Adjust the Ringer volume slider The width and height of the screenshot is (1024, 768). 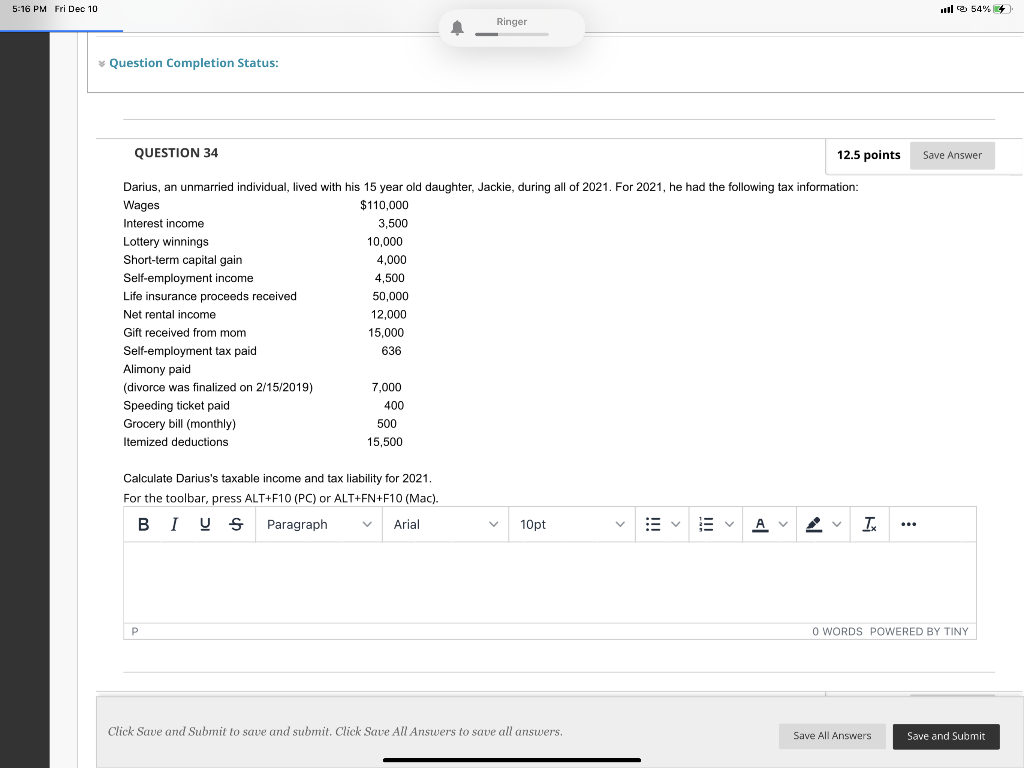coord(512,35)
